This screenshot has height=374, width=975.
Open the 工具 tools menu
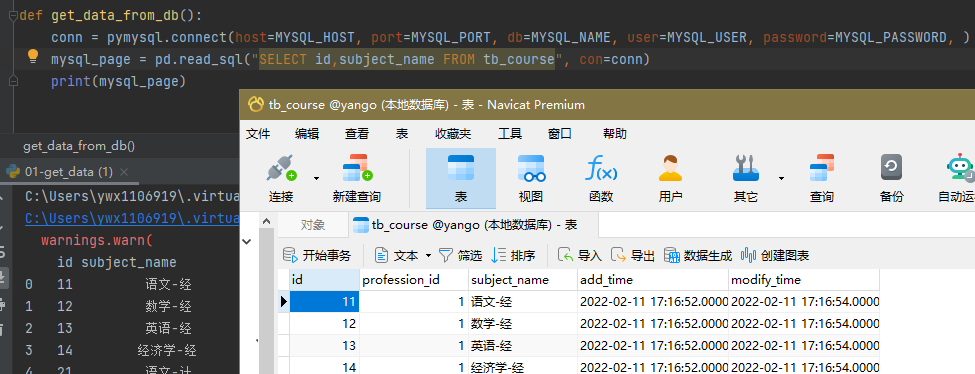coord(510,134)
